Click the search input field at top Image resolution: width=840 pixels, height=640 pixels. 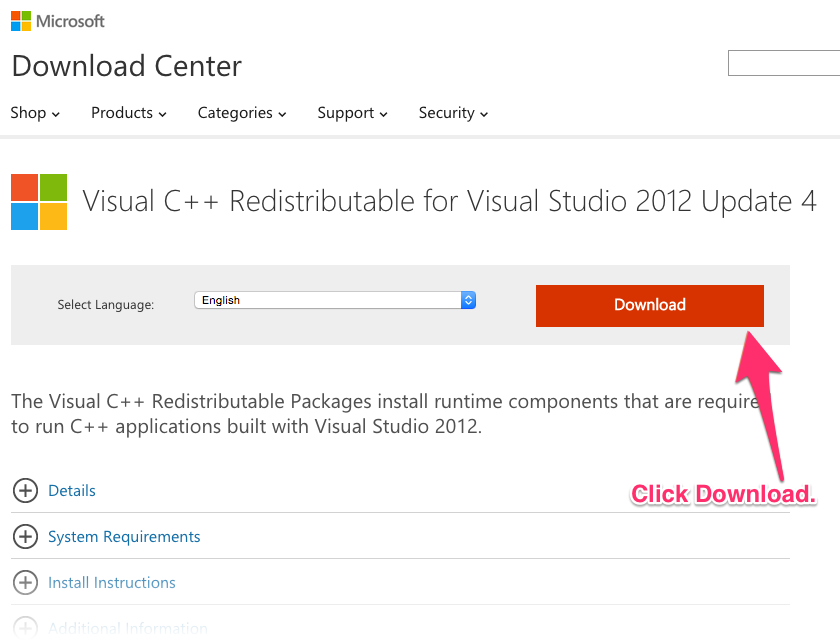784,63
